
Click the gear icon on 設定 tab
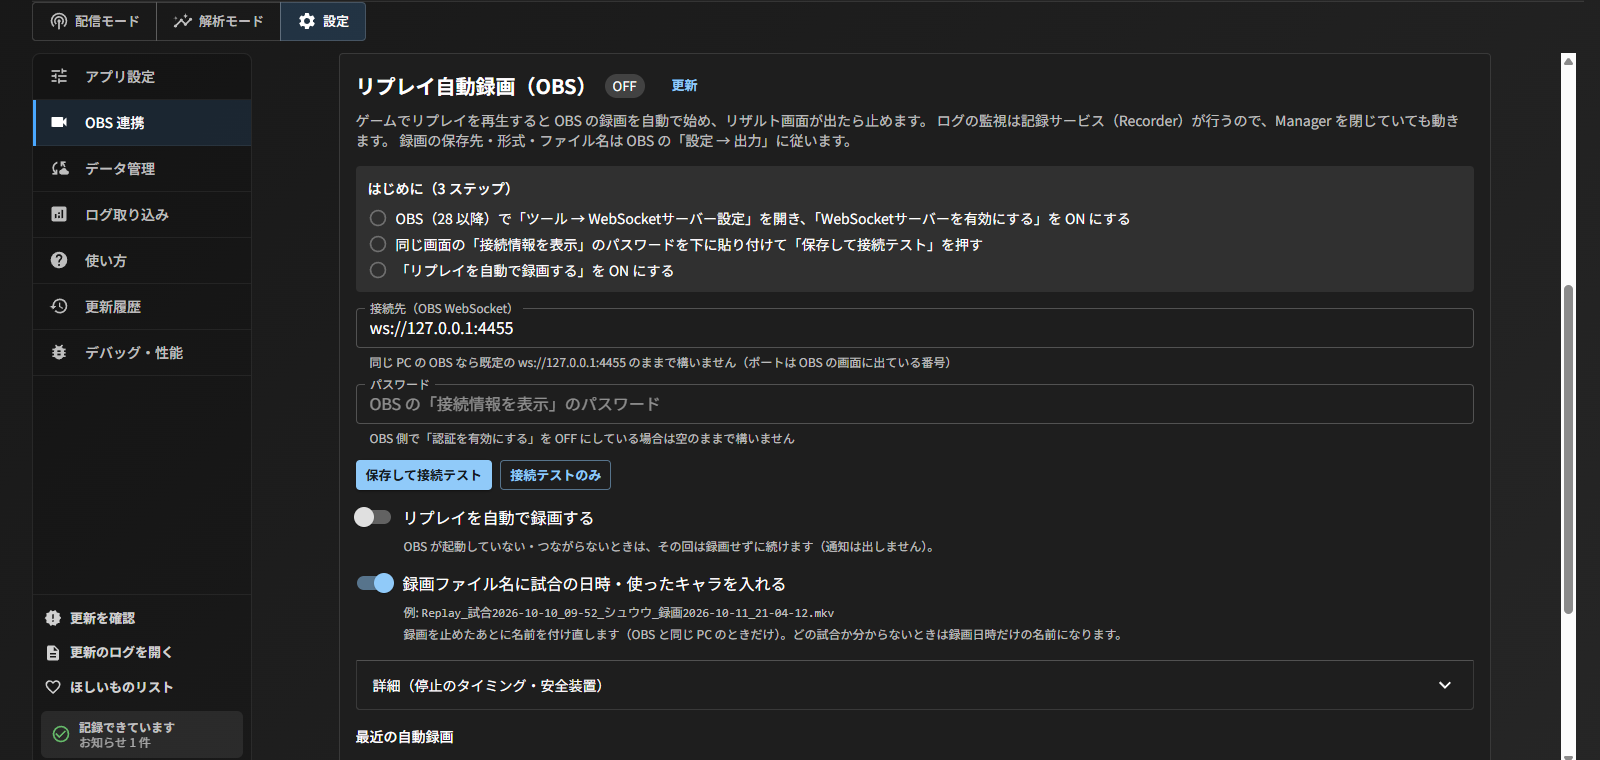(307, 21)
